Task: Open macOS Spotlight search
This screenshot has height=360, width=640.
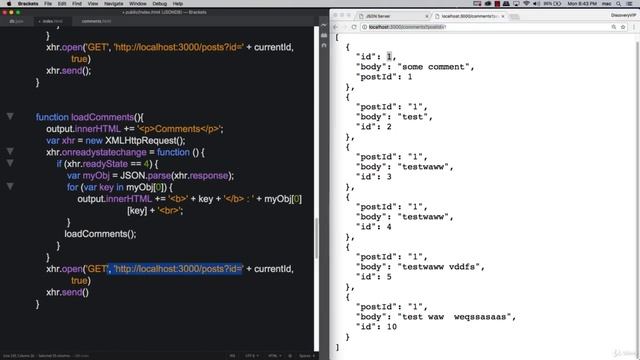Action: 619,4
